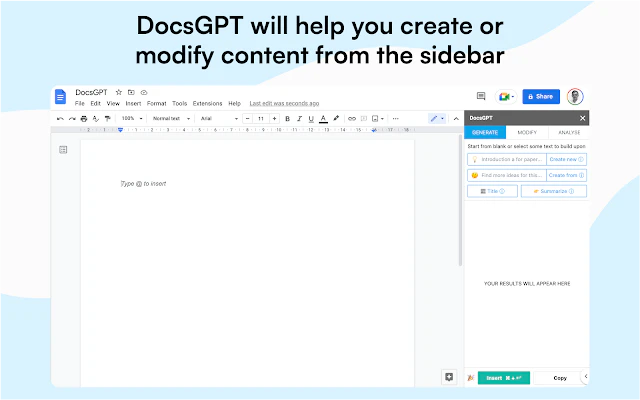Viewport: 640px width, 400px height.
Task: Open the zoom level dropdown
Action: tap(132, 119)
